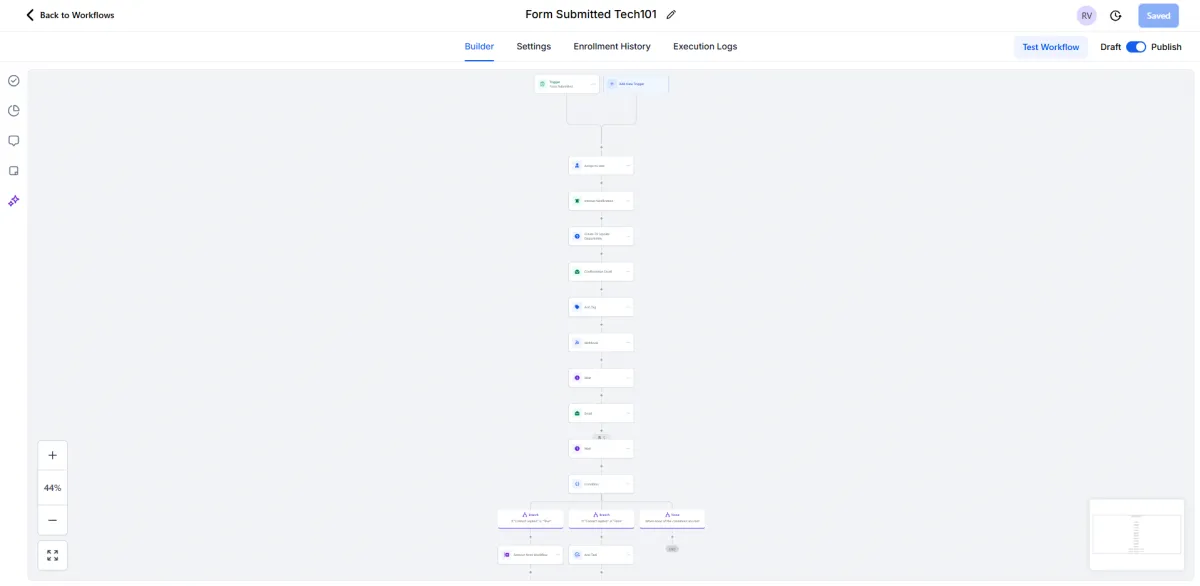
Task: Open the AI sparkle sidebar icon
Action: [14, 201]
